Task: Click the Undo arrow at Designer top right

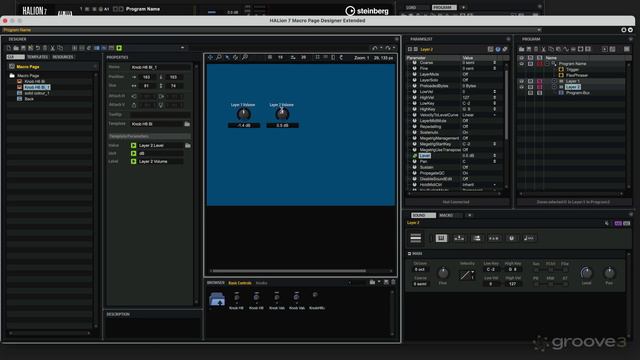Action: (375, 48)
